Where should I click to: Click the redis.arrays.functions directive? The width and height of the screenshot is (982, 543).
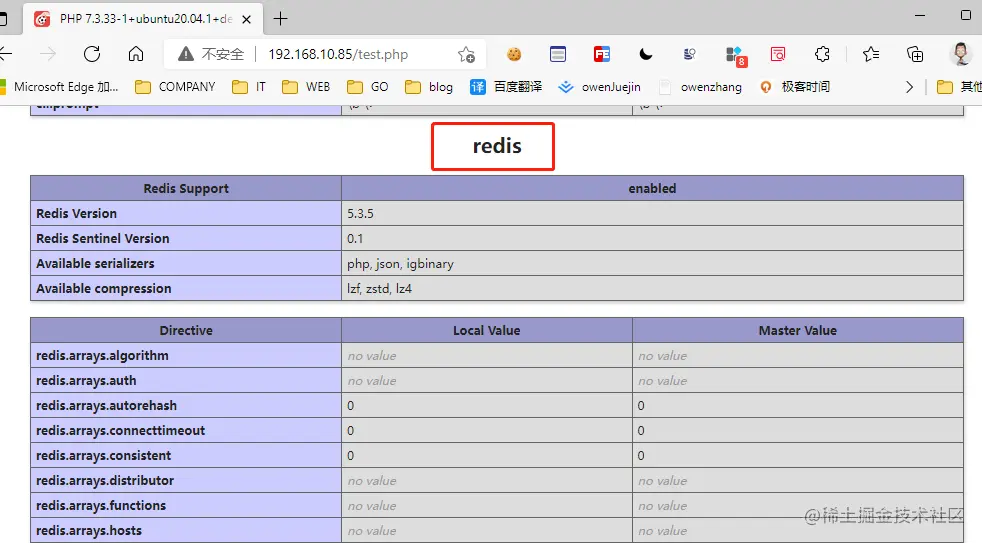pos(101,506)
